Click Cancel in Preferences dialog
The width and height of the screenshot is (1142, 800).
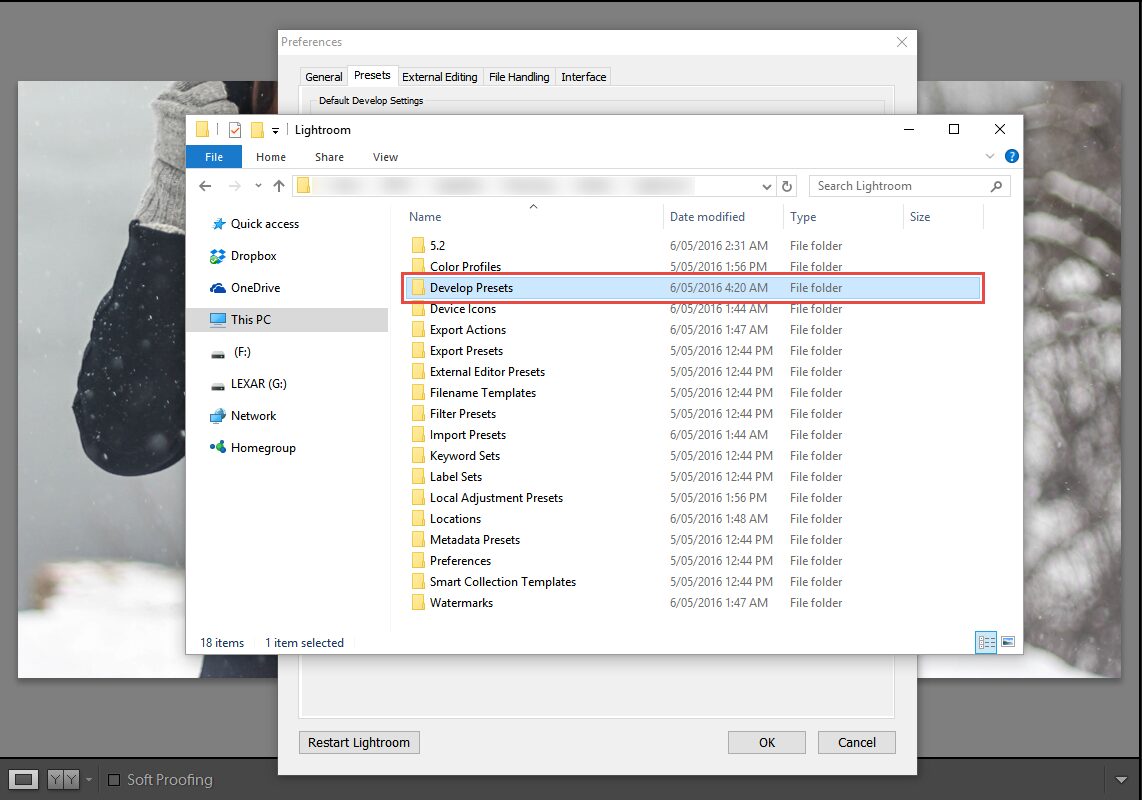click(x=856, y=742)
